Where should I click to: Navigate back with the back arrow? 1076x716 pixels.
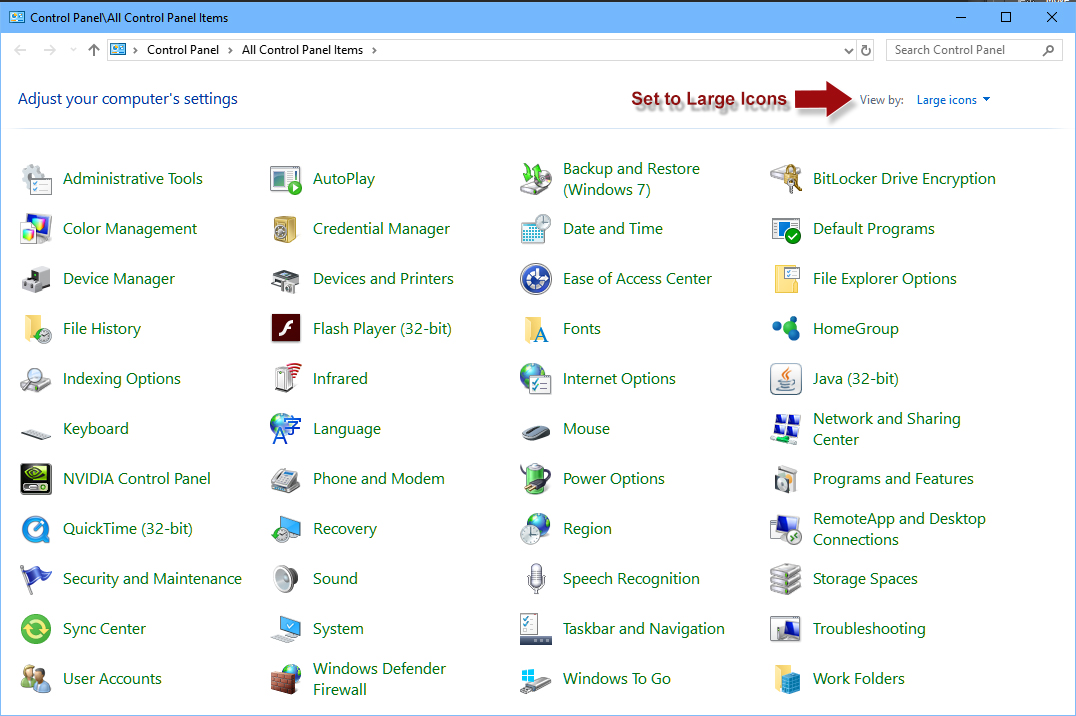(21, 50)
